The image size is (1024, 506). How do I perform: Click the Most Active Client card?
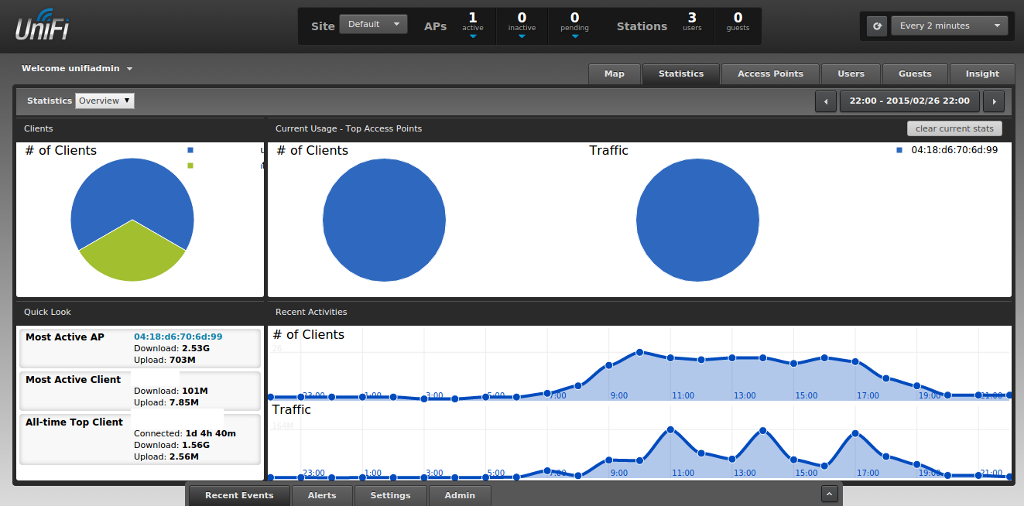pos(140,390)
